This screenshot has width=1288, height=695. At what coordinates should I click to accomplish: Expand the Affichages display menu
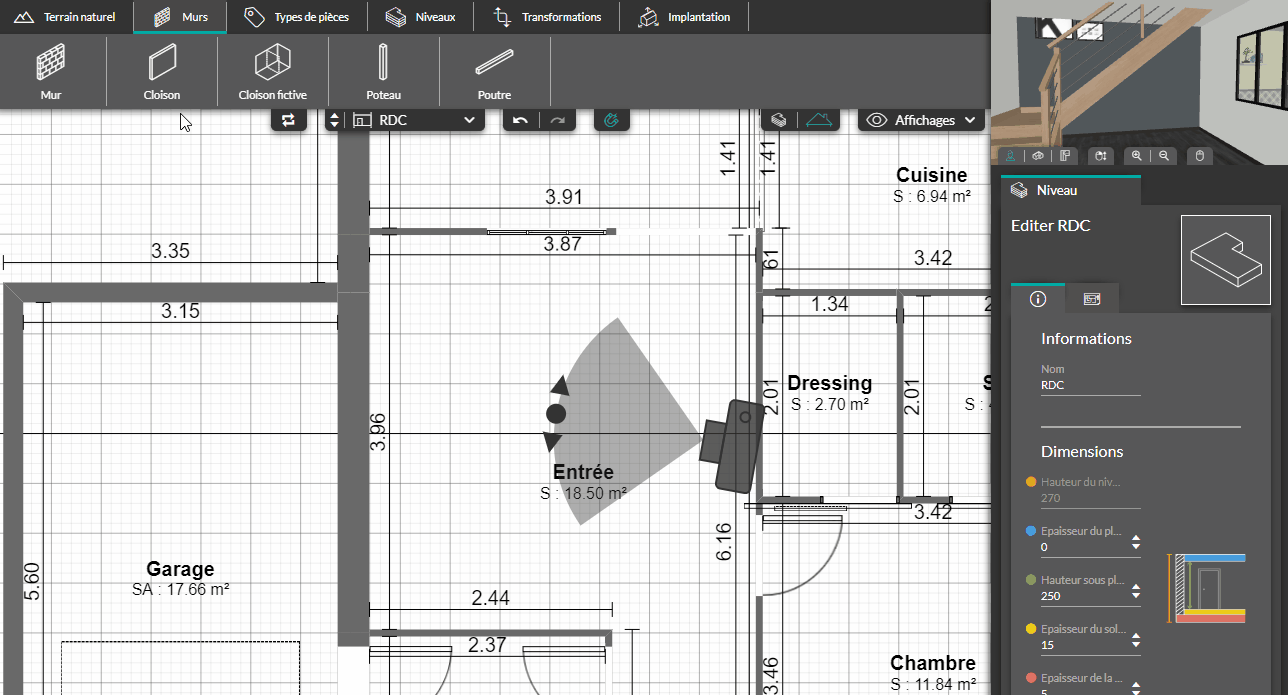(x=921, y=120)
